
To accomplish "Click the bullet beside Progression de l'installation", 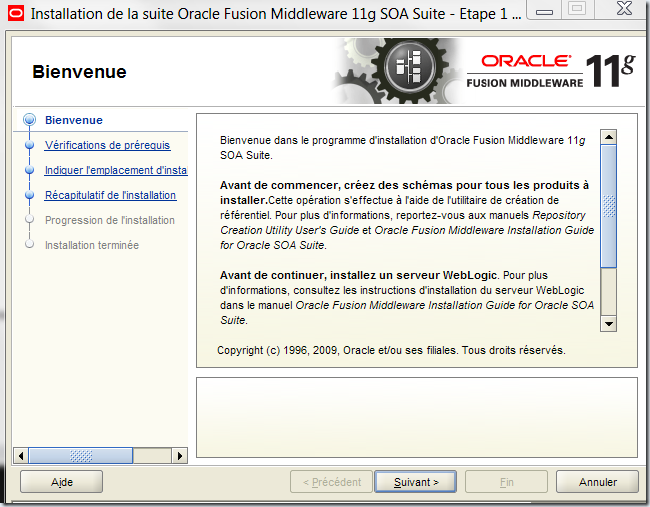I will [x=29, y=219].
